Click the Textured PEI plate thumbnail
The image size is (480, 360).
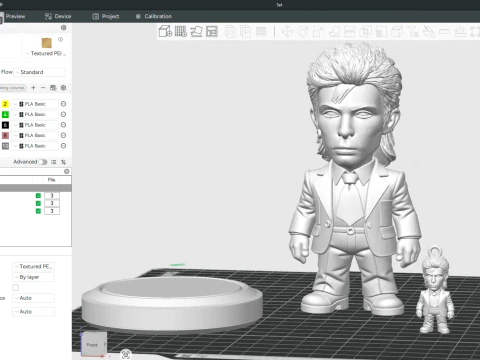click(x=47, y=43)
